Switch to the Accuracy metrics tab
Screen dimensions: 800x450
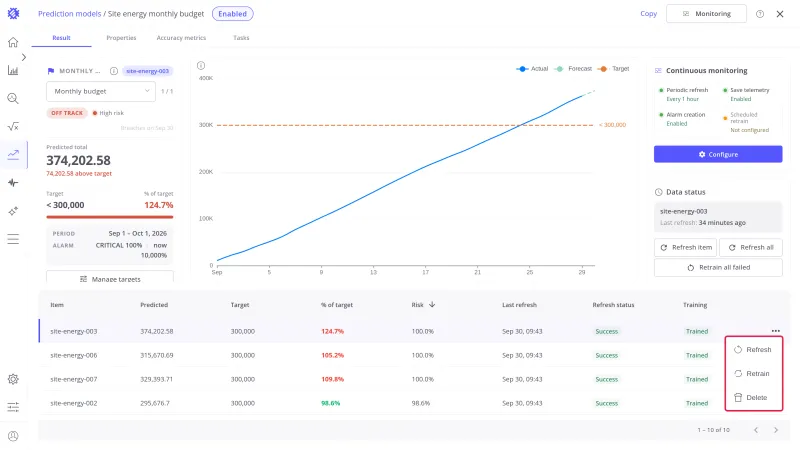tap(181, 38)
